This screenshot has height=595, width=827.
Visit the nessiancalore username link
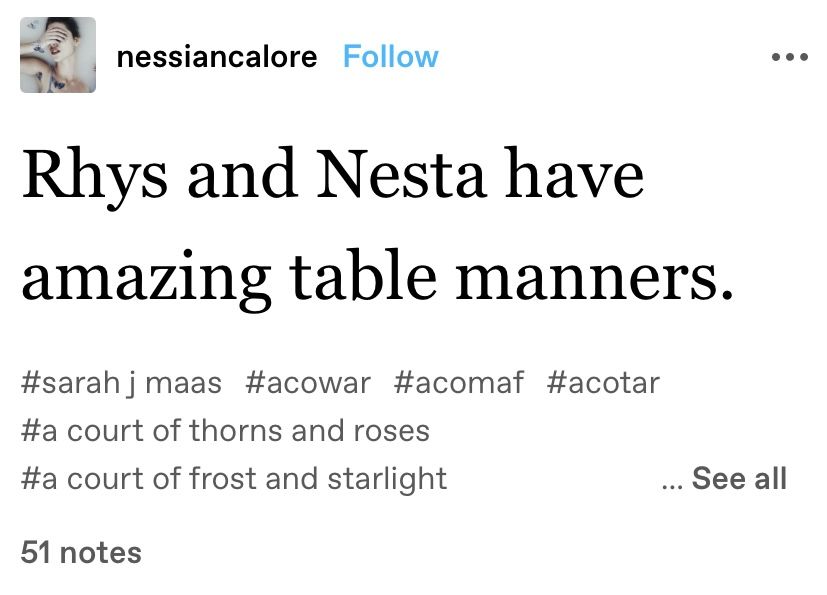(217, 57)
